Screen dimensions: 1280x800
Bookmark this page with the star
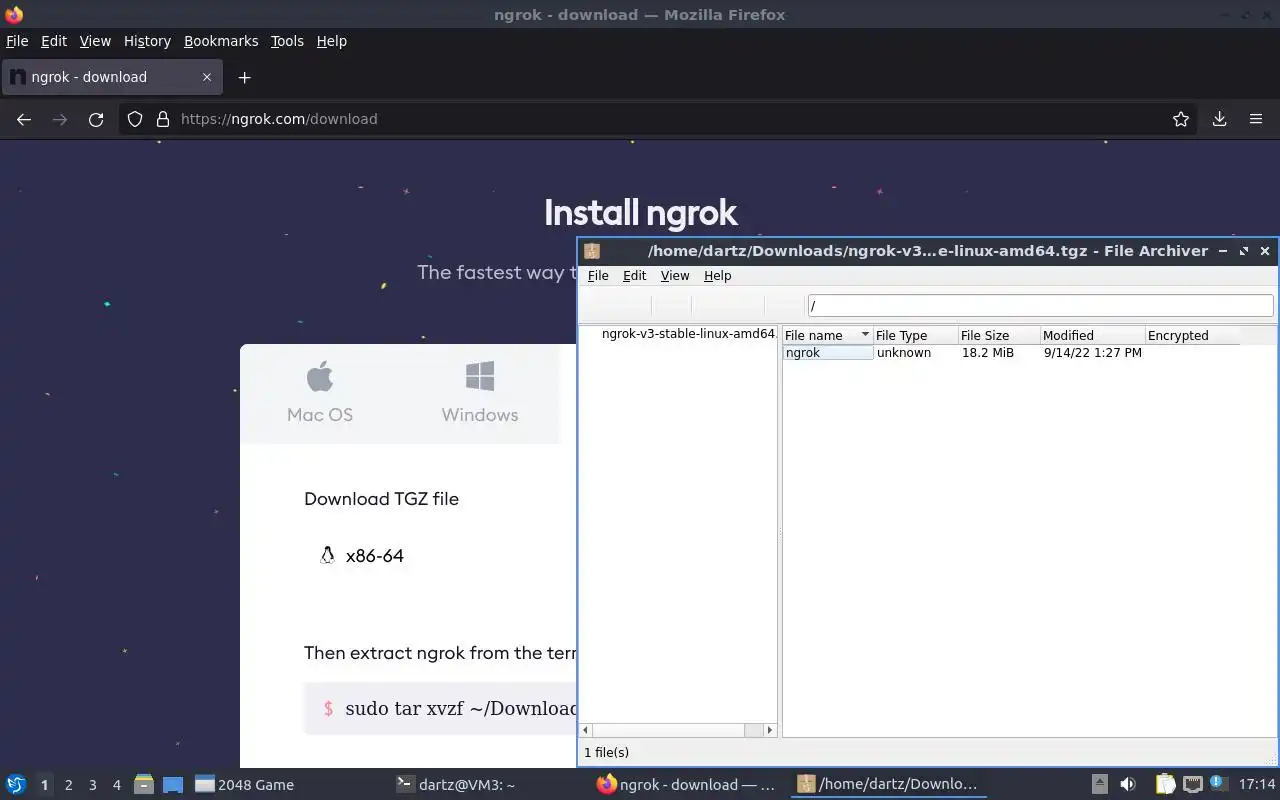pos(1181,119)
